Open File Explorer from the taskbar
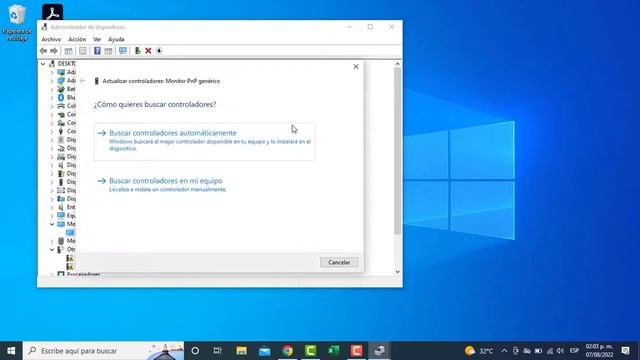The image size is (640, 360). (241, 351)
